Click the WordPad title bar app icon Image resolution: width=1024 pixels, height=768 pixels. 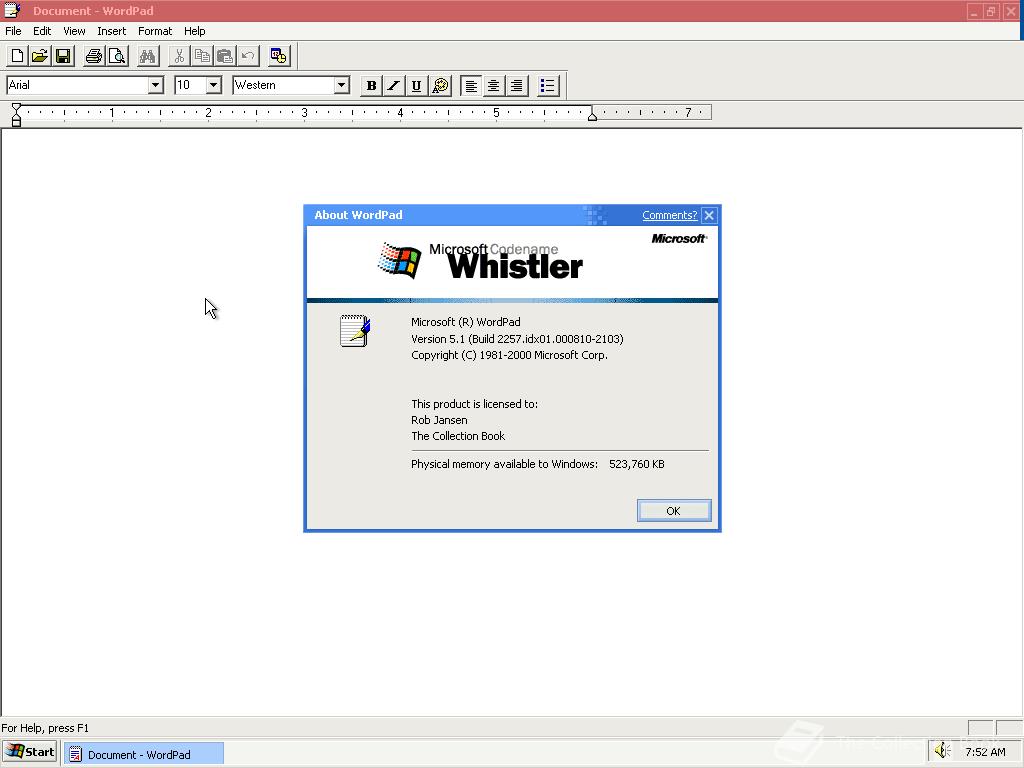pos(12,10)
